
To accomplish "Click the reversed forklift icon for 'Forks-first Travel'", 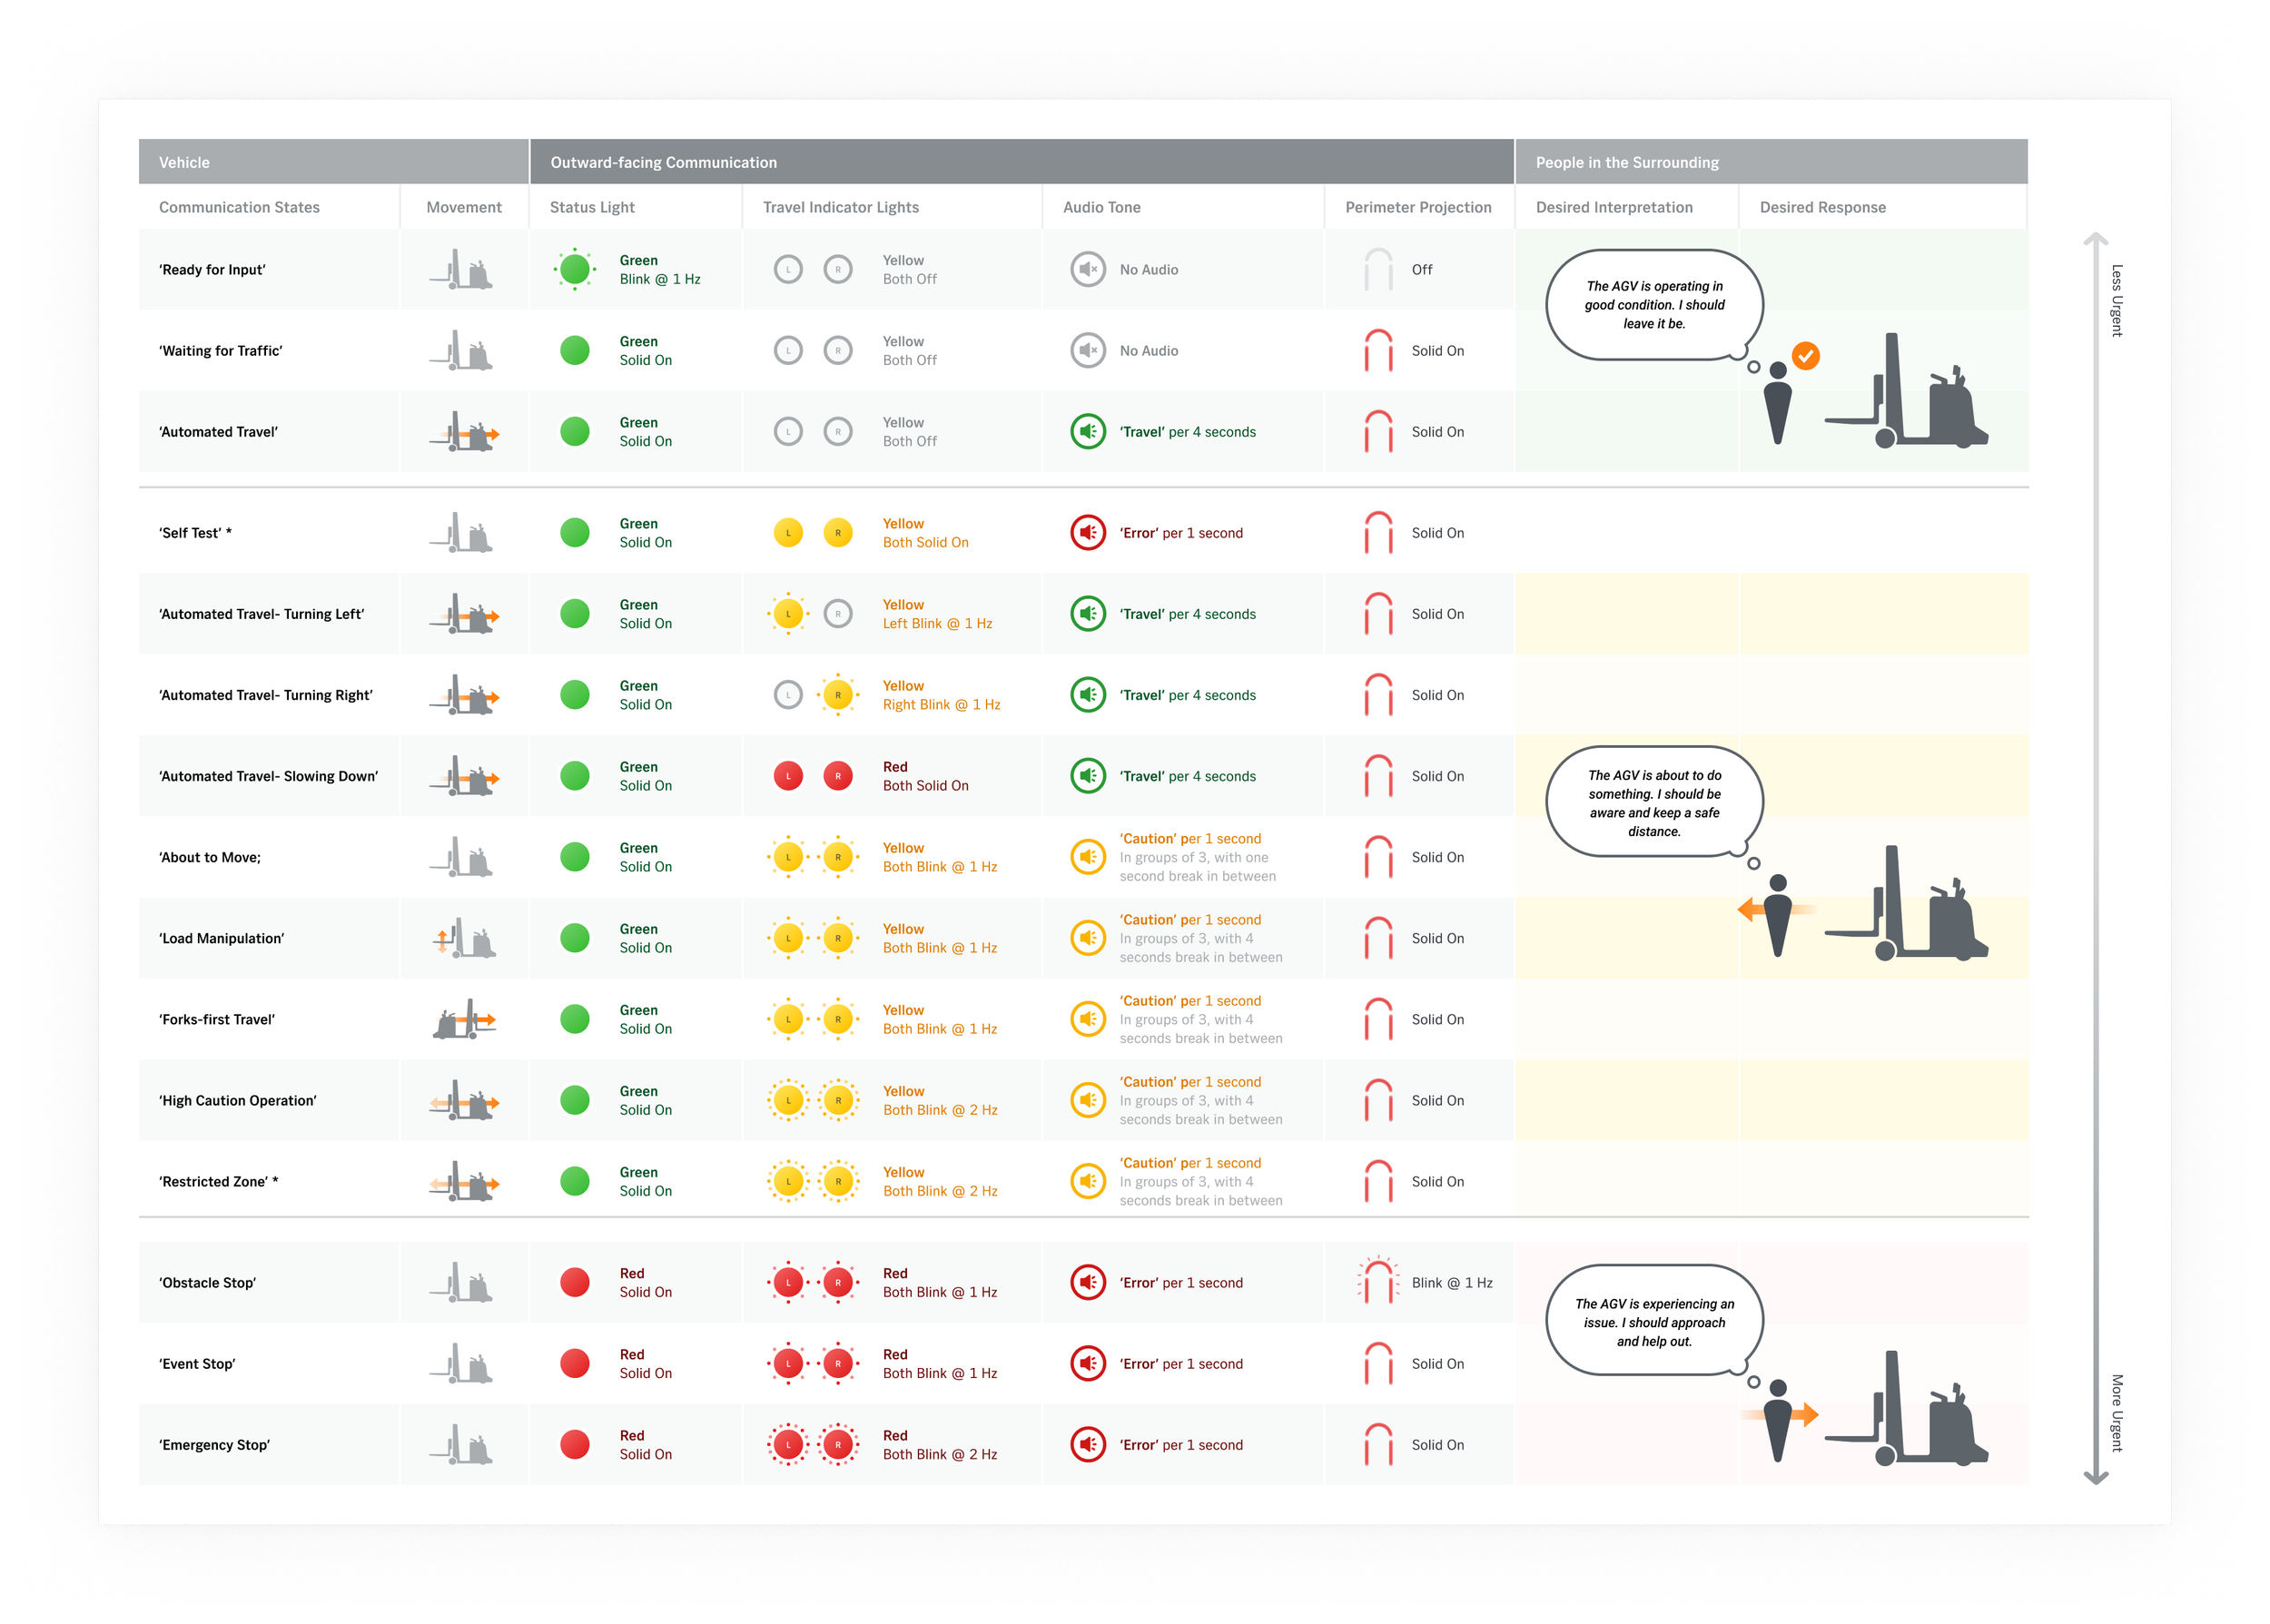I will [463, 1019].
